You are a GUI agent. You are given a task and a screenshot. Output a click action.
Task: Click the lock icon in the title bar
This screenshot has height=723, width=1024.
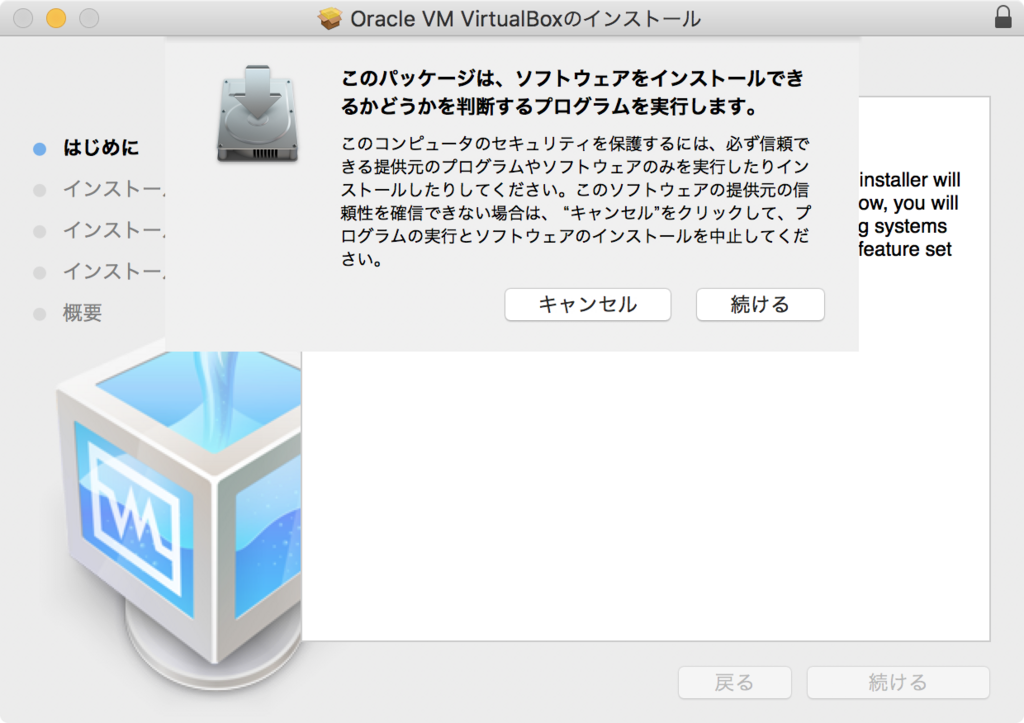coord(1003,18)
